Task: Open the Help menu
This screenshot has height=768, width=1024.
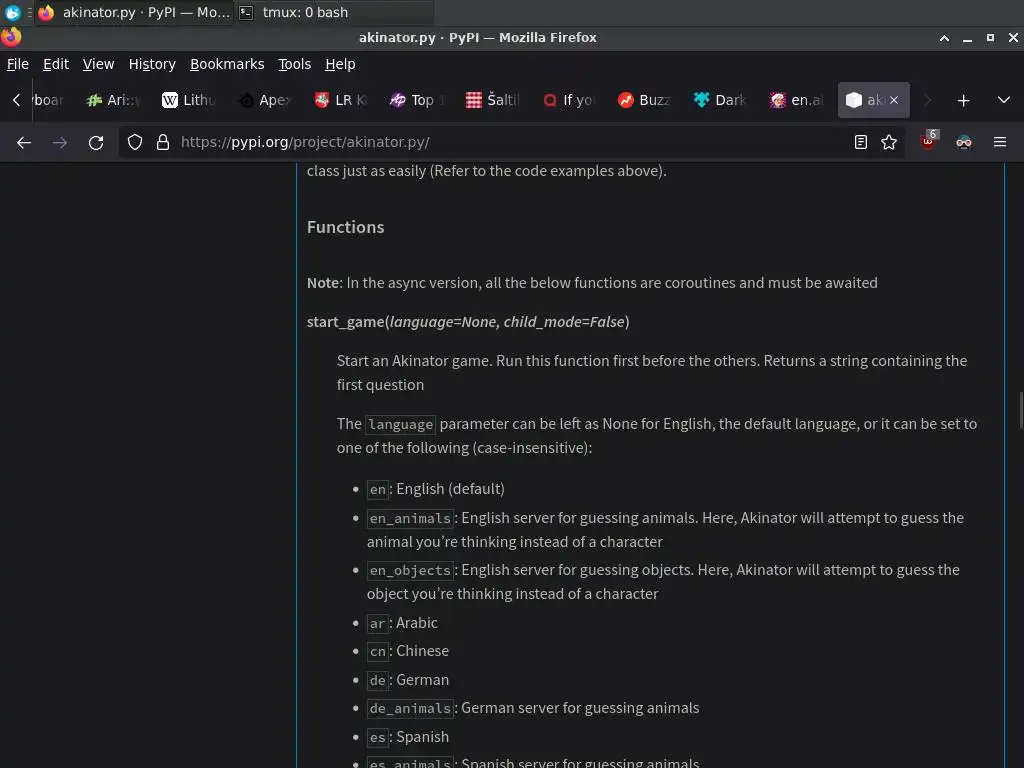Action: 340,64
